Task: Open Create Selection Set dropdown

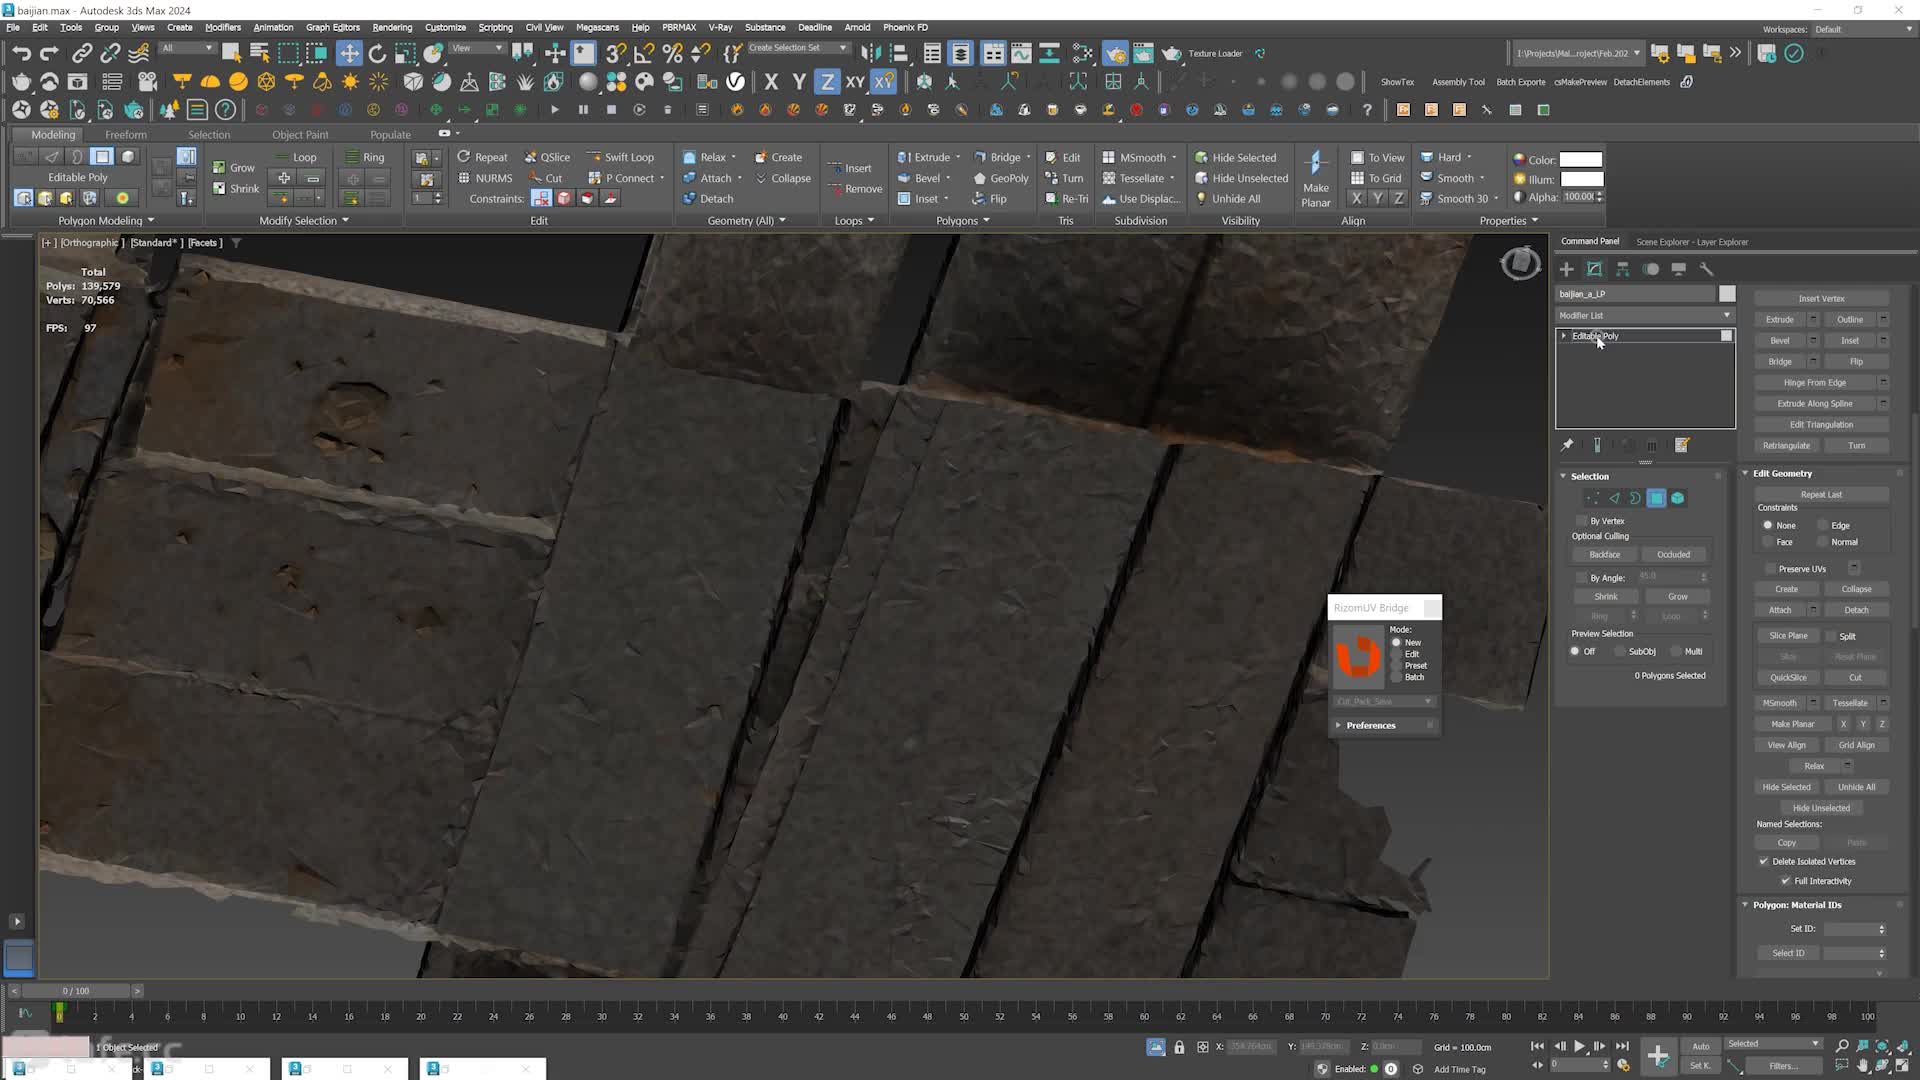Action: click(798, 47)
